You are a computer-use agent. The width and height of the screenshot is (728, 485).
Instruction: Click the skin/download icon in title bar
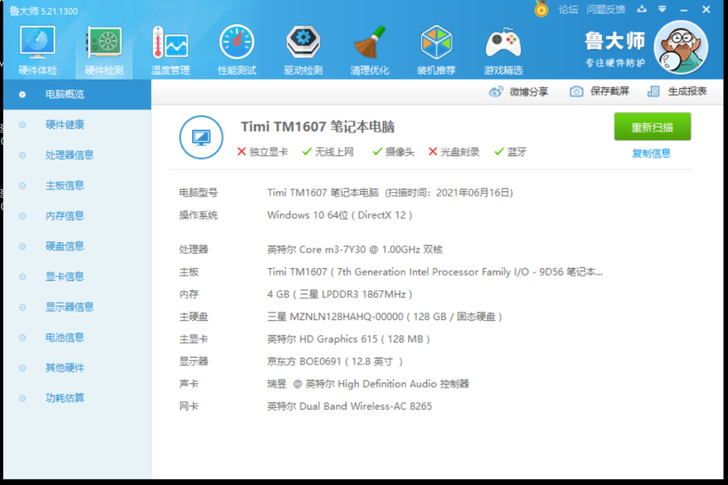(642, 9)
